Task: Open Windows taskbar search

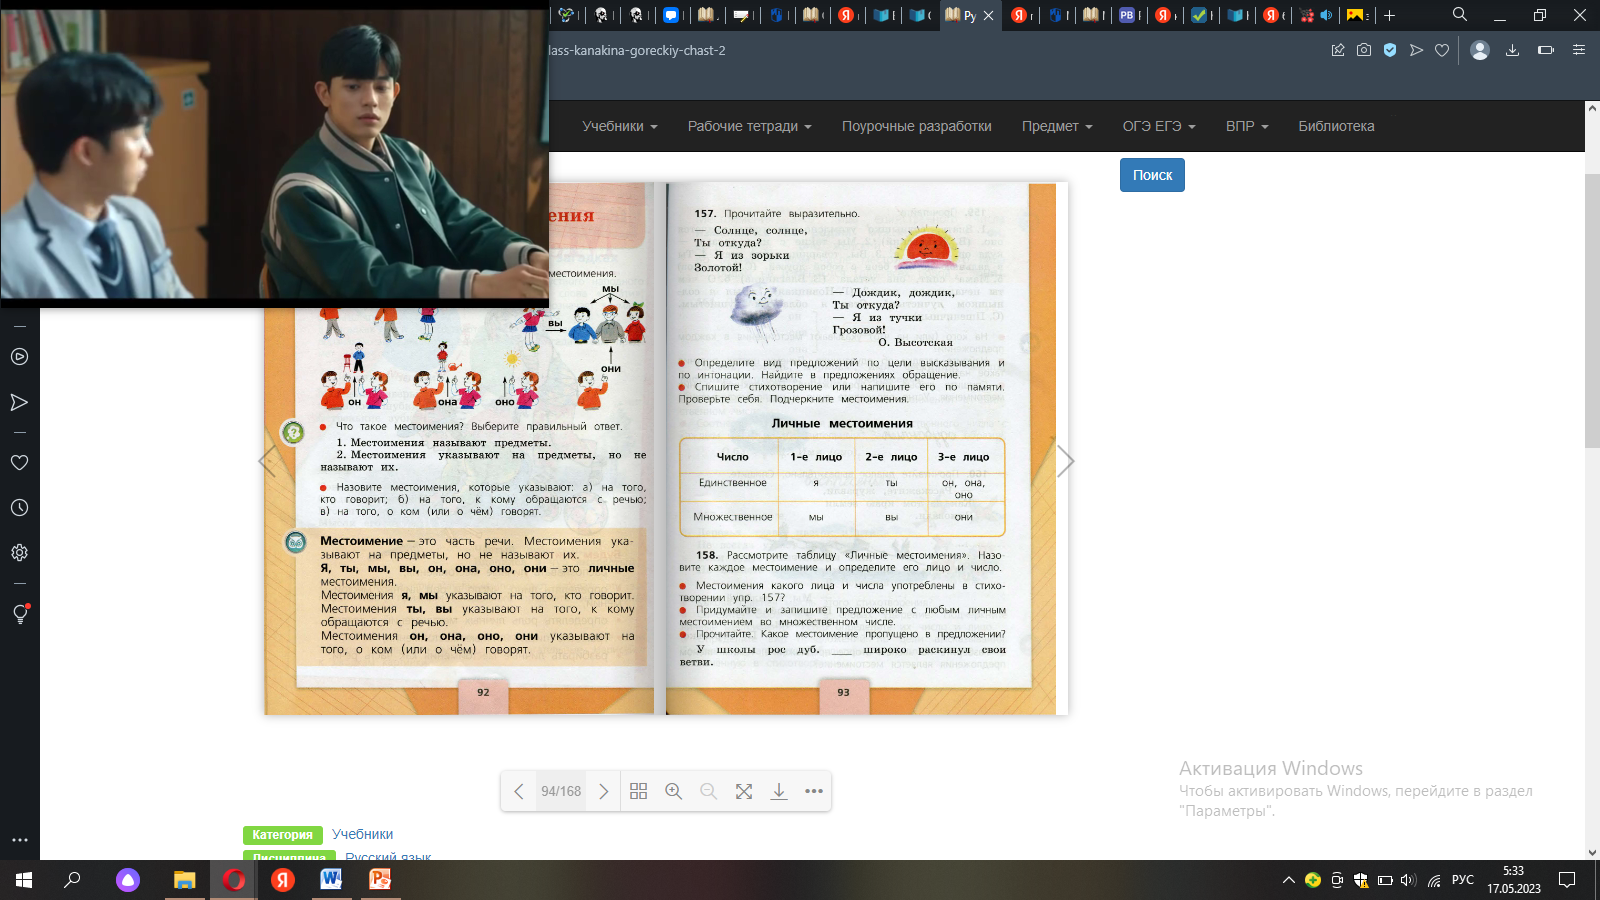Action: tap(72, 880)
